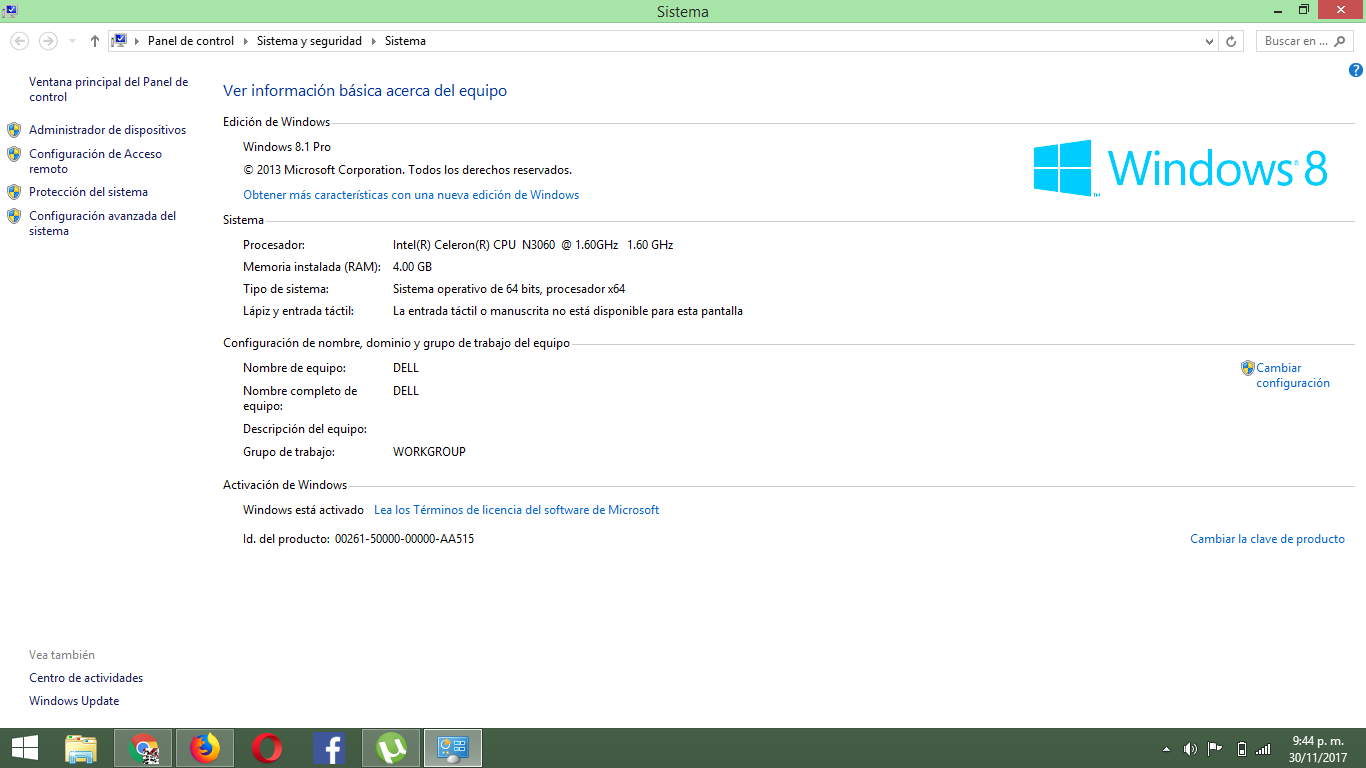
Task: Open Windows Update link
Action: coord(74,701)
